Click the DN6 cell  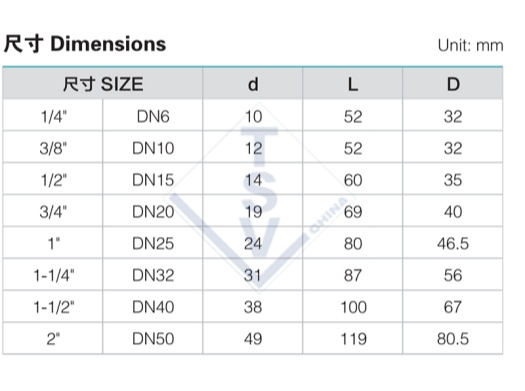153,115
